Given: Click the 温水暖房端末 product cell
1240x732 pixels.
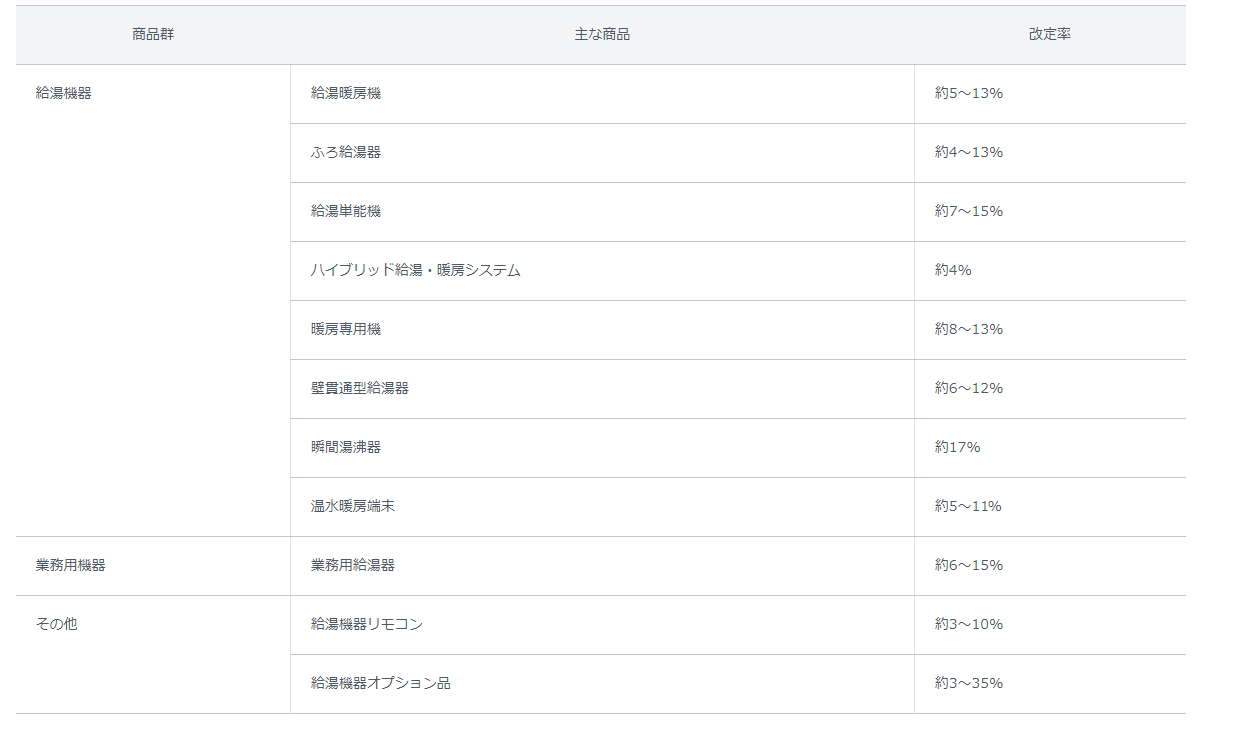Looking at the screenshot, I should pos(353,506).
